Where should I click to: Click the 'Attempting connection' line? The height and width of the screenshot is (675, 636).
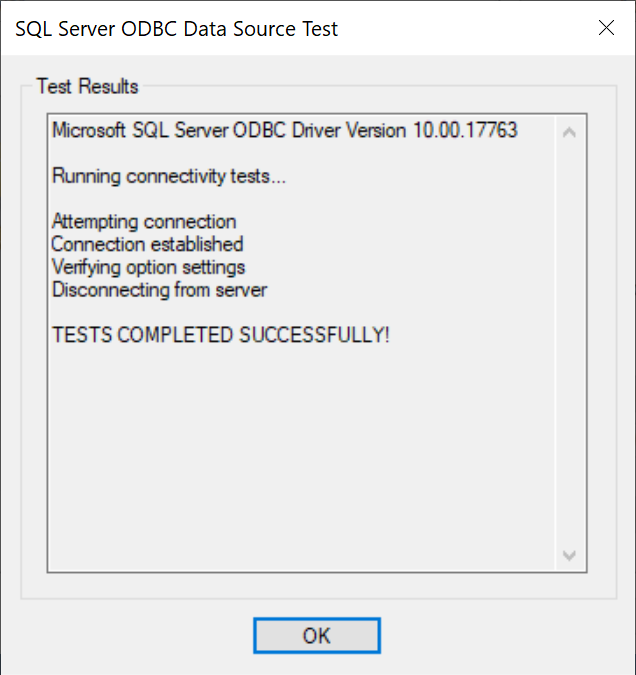click(x=144, y=222)
